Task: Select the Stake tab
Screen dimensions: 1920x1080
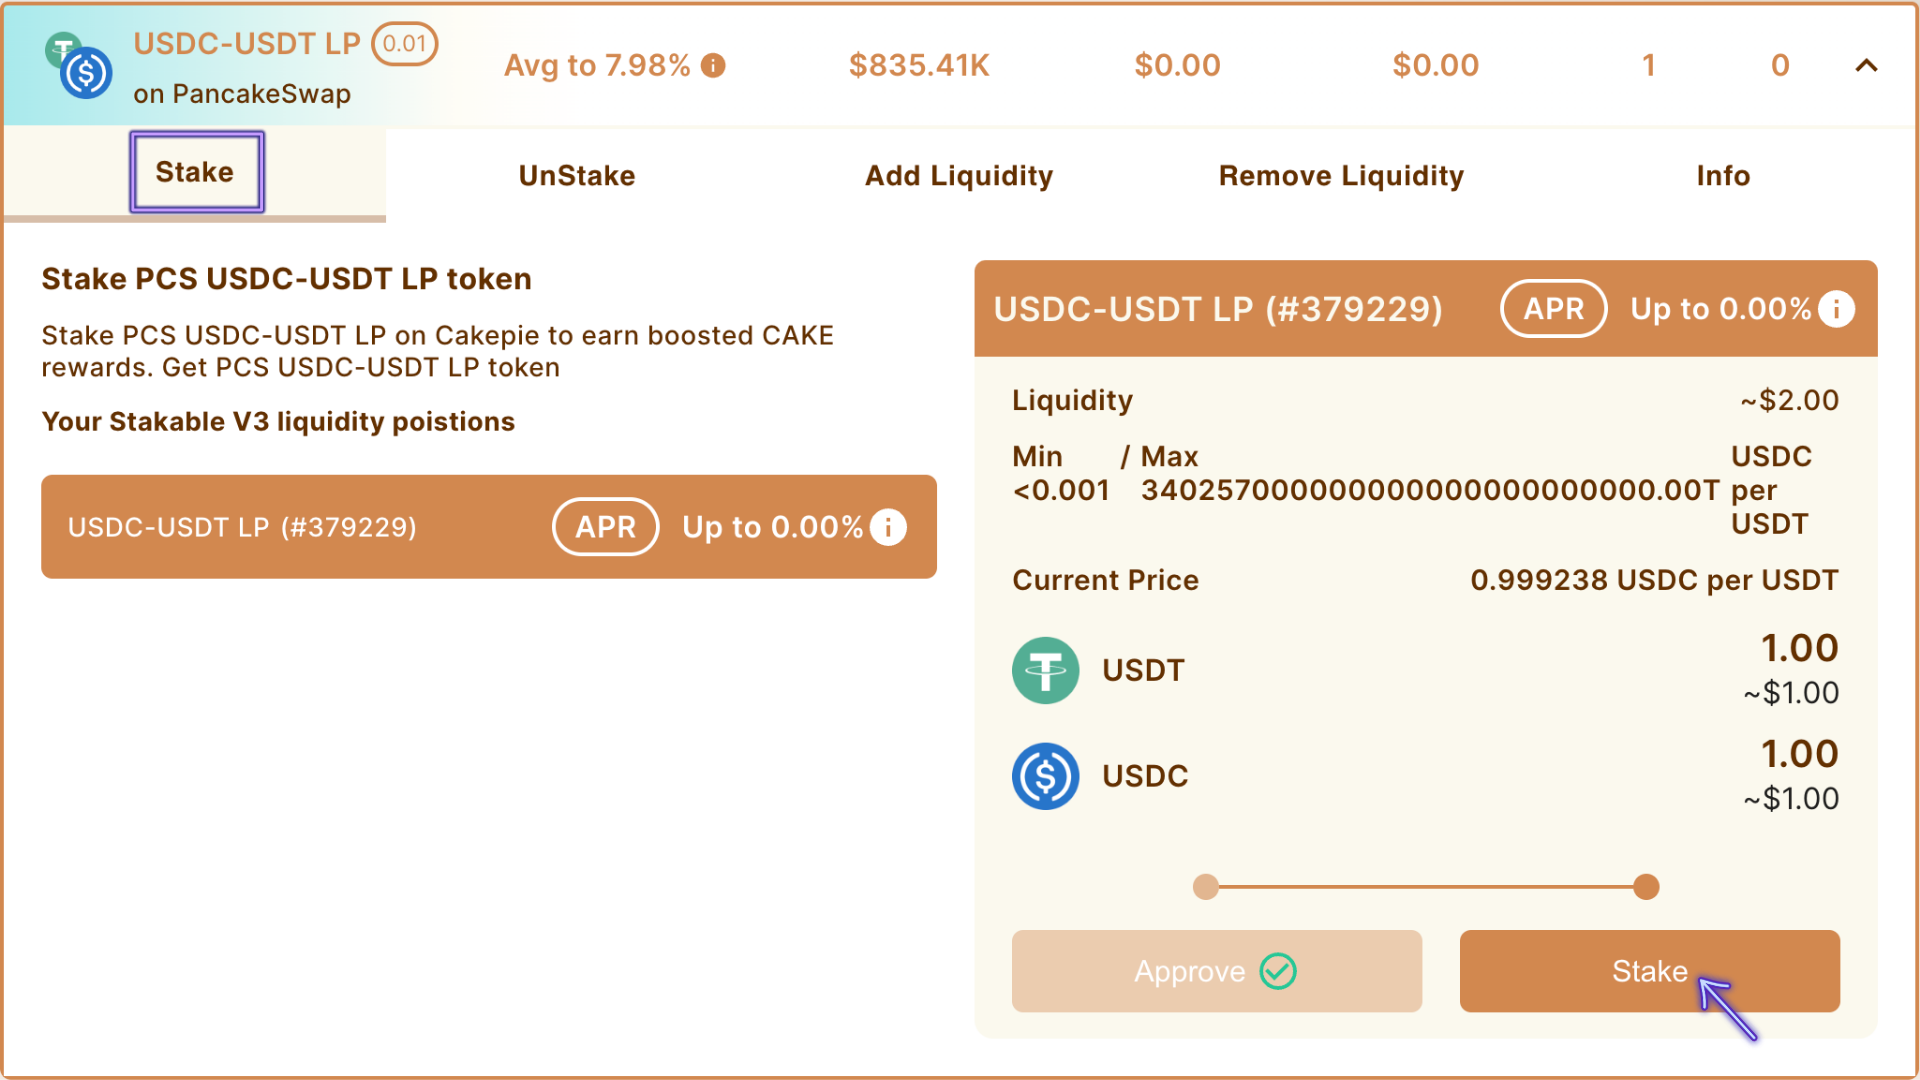Action: click(195, 172)
